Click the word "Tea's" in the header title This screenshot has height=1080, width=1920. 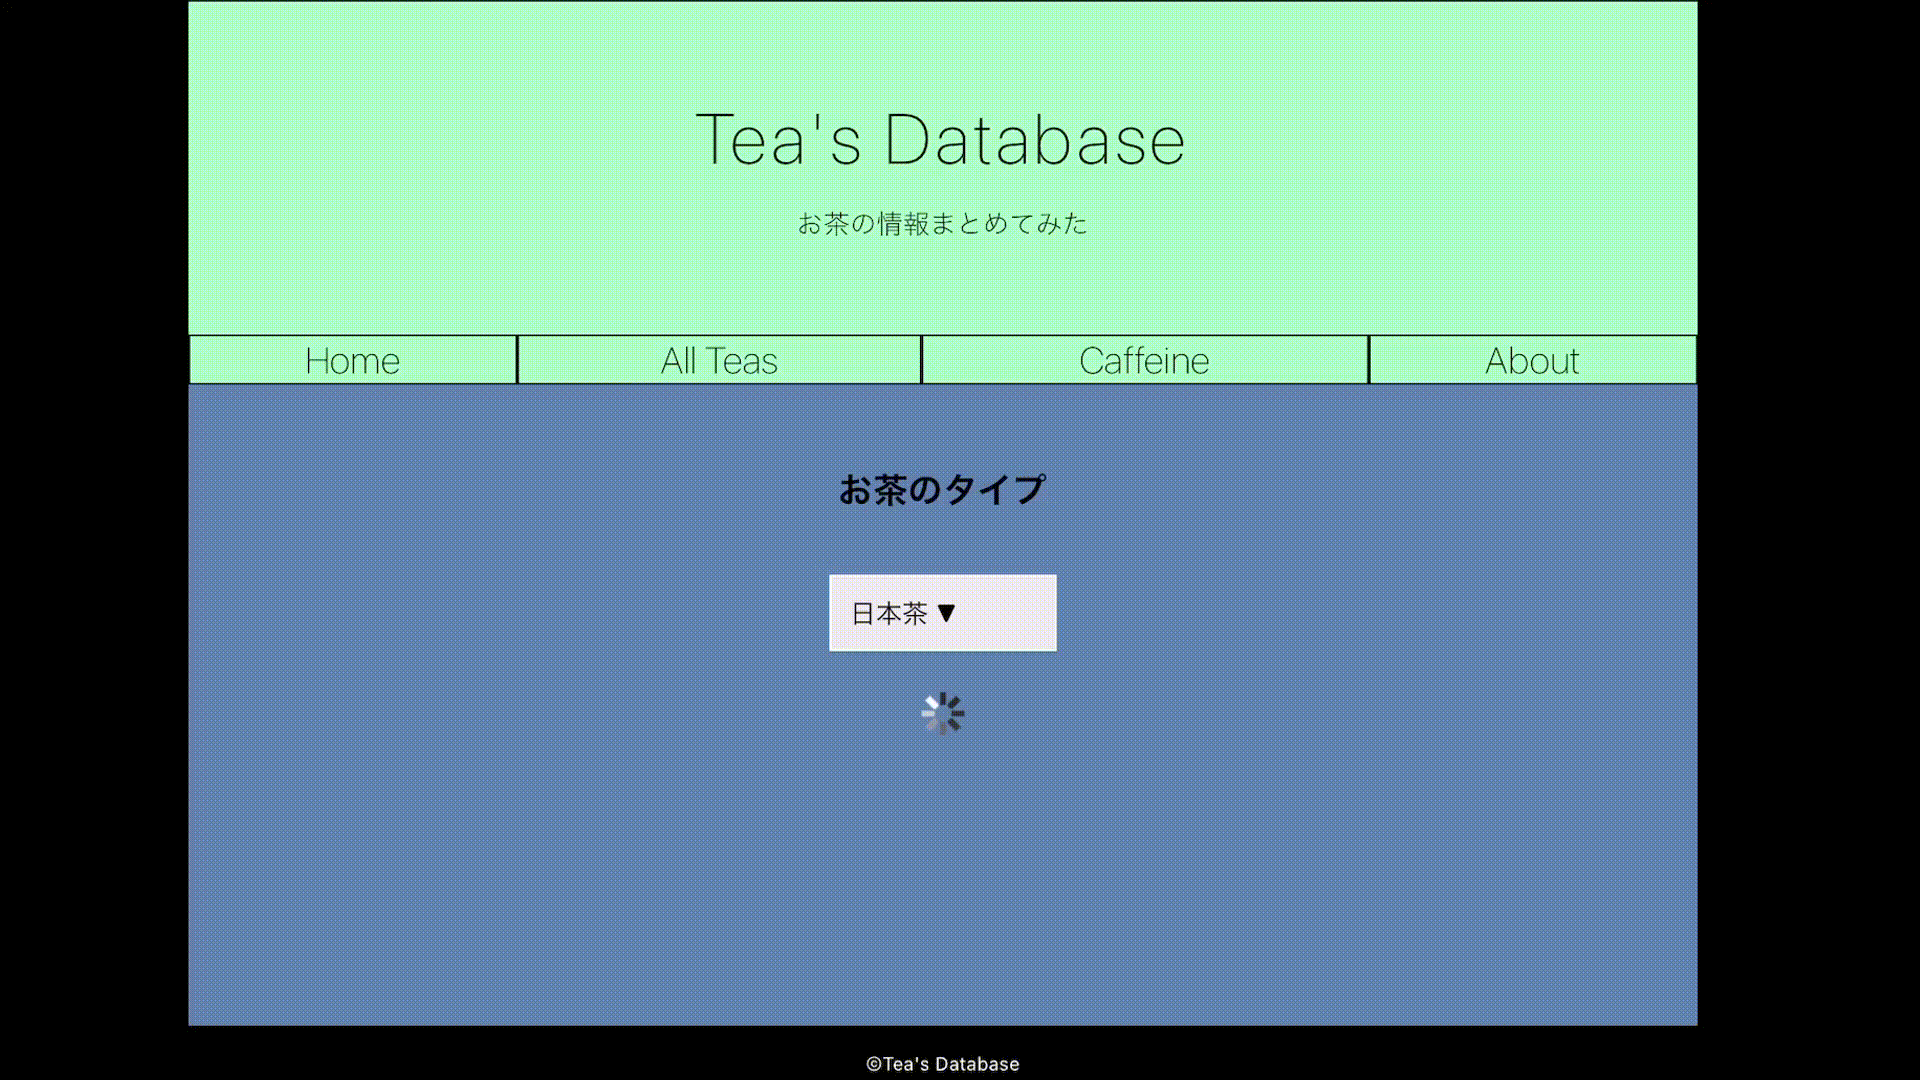click(x=778, y=140)
